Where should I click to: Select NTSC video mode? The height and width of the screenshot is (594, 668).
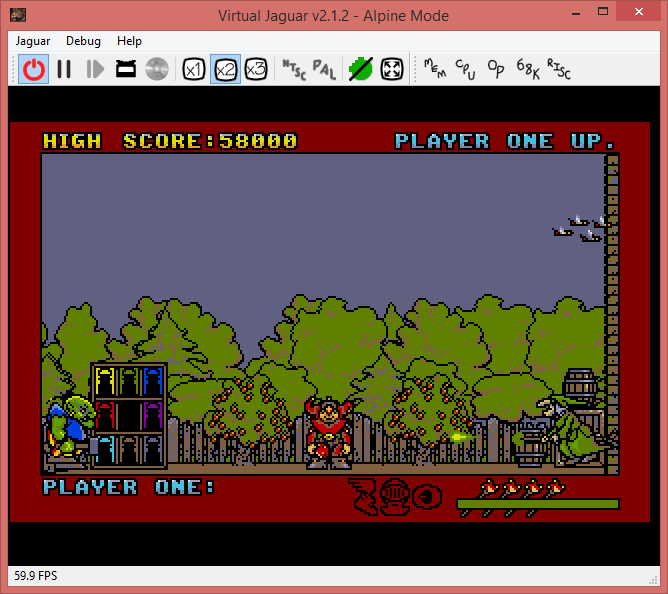click(293, 69)
